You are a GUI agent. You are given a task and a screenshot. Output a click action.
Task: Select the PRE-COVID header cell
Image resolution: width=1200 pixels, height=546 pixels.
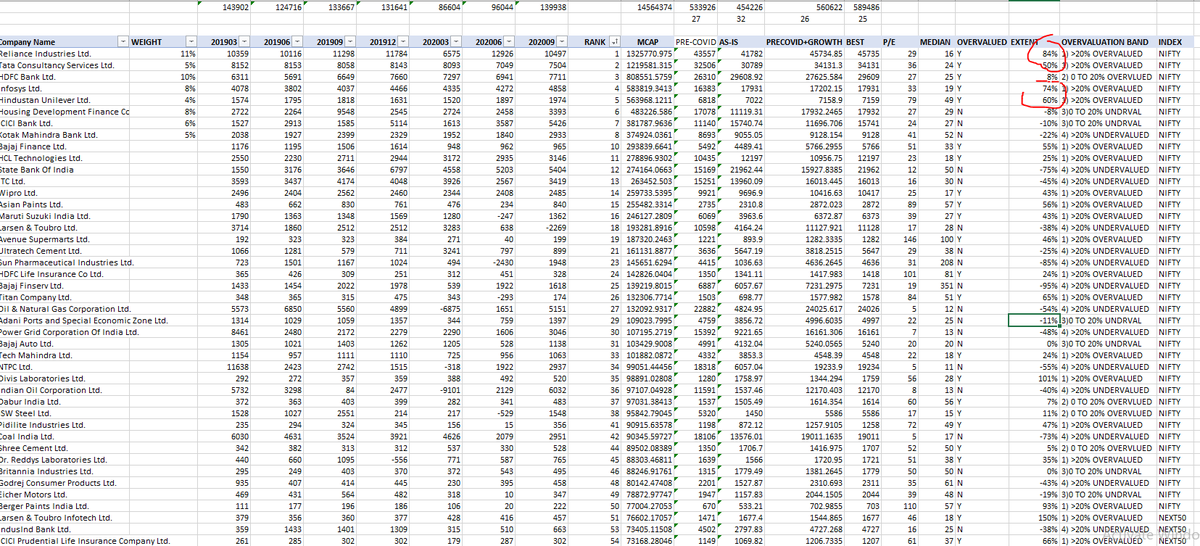(x=696, y=41)
